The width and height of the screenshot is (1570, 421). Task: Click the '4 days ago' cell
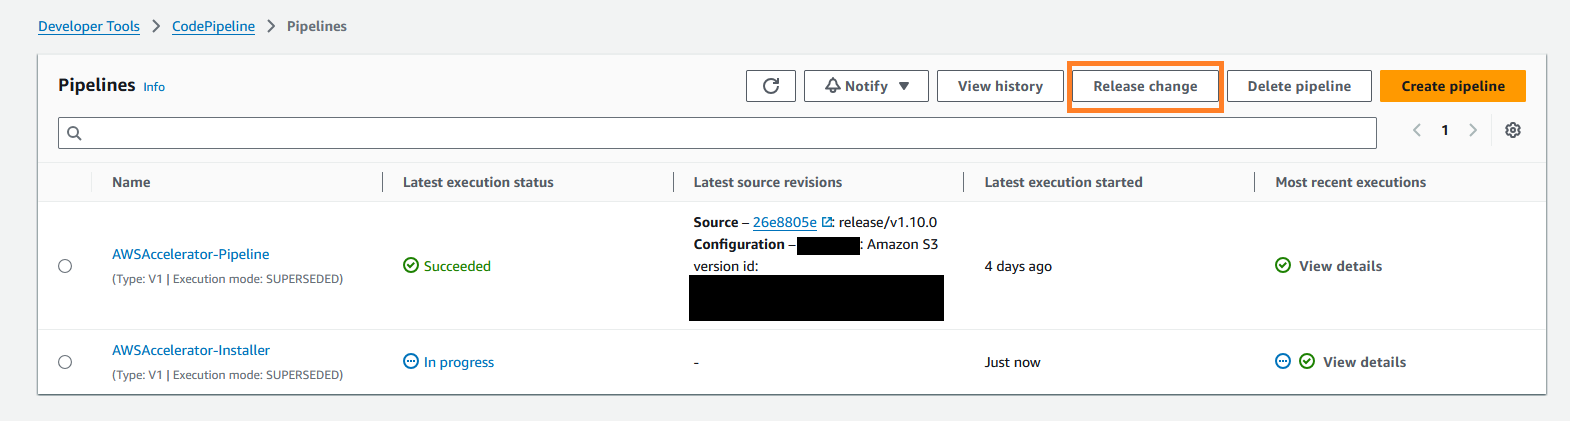tap(1018, 266)
